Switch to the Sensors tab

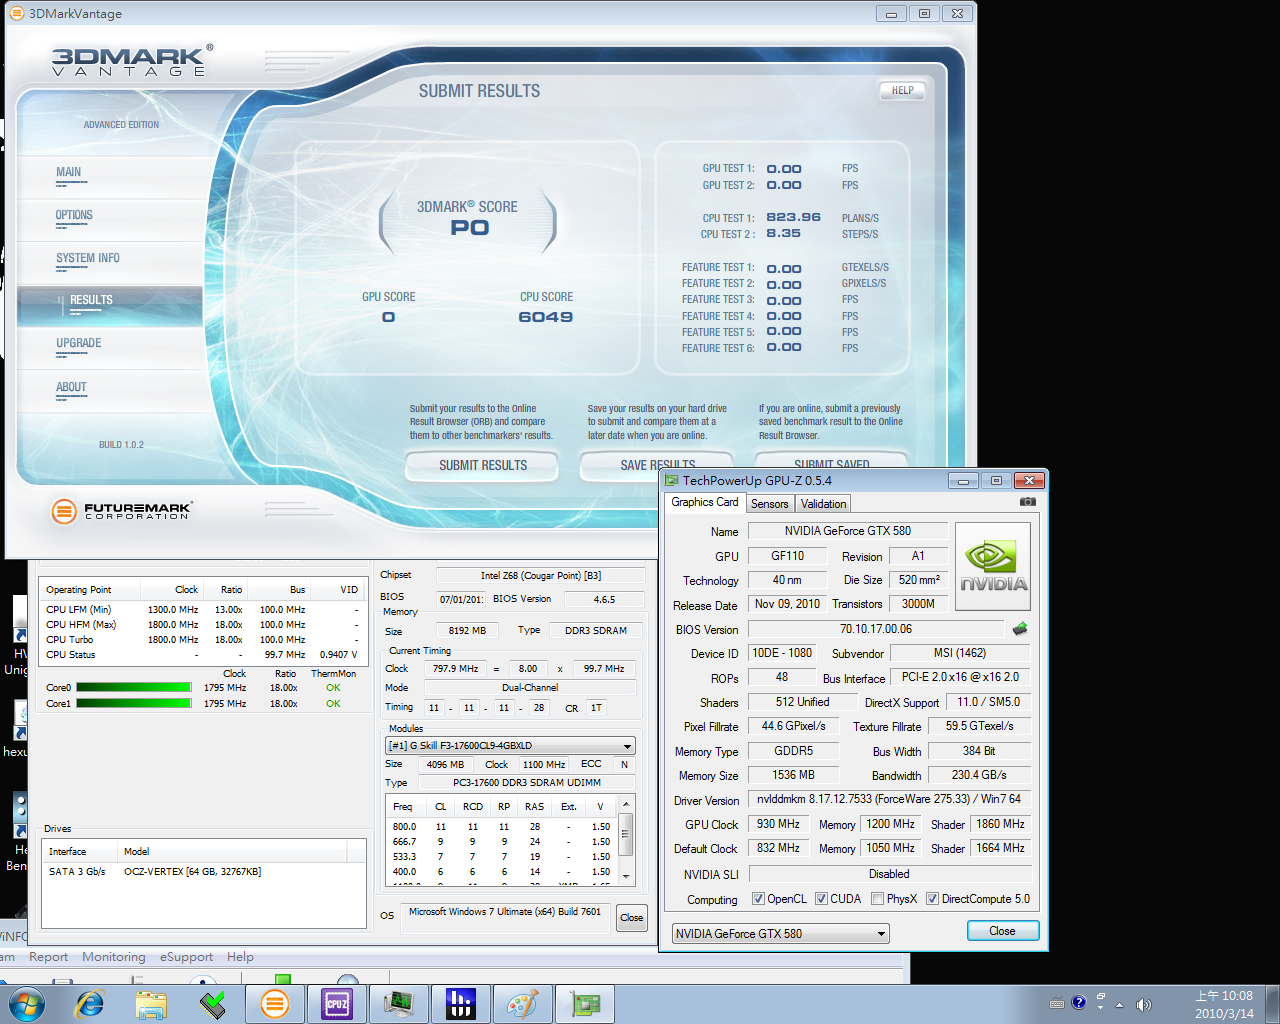click(769, 504)
